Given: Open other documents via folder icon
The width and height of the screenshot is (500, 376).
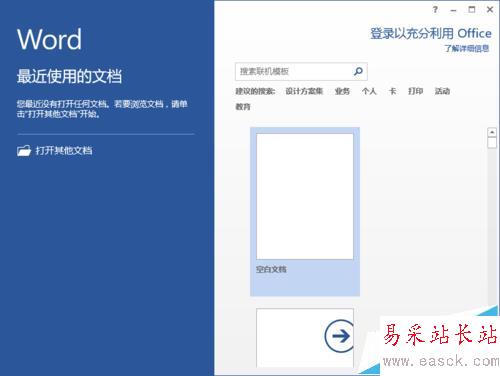Looking at the screenshot, I should [x=24, y=151].
